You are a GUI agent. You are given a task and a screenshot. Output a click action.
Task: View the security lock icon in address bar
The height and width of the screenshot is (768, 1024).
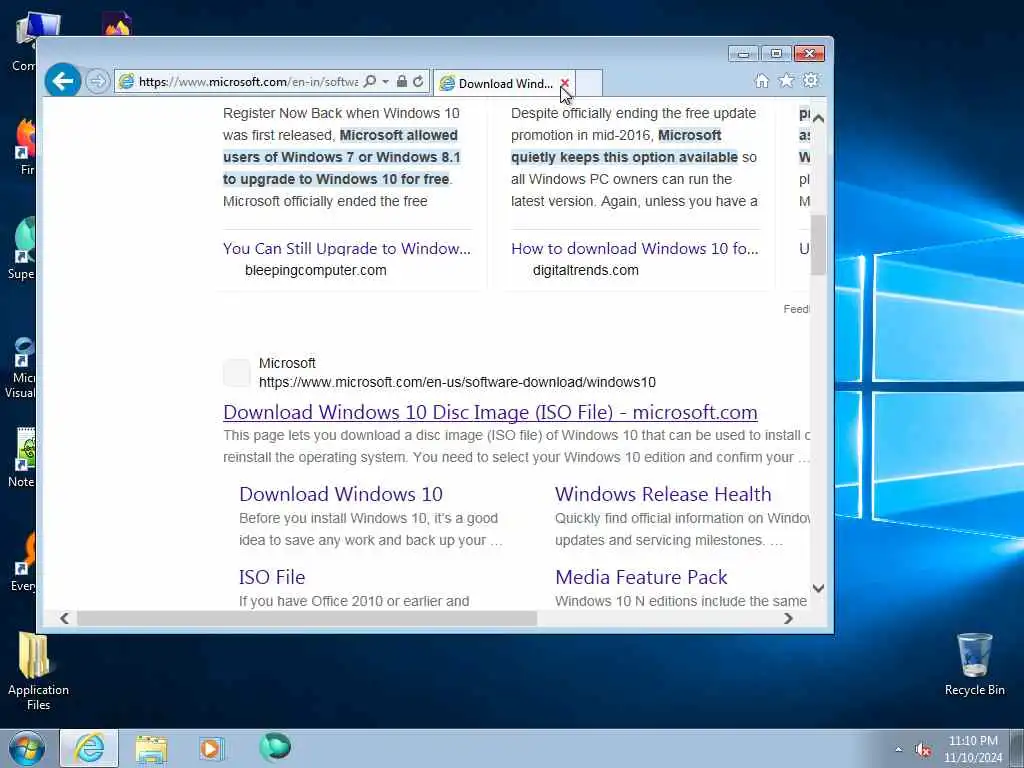[402, 82]
